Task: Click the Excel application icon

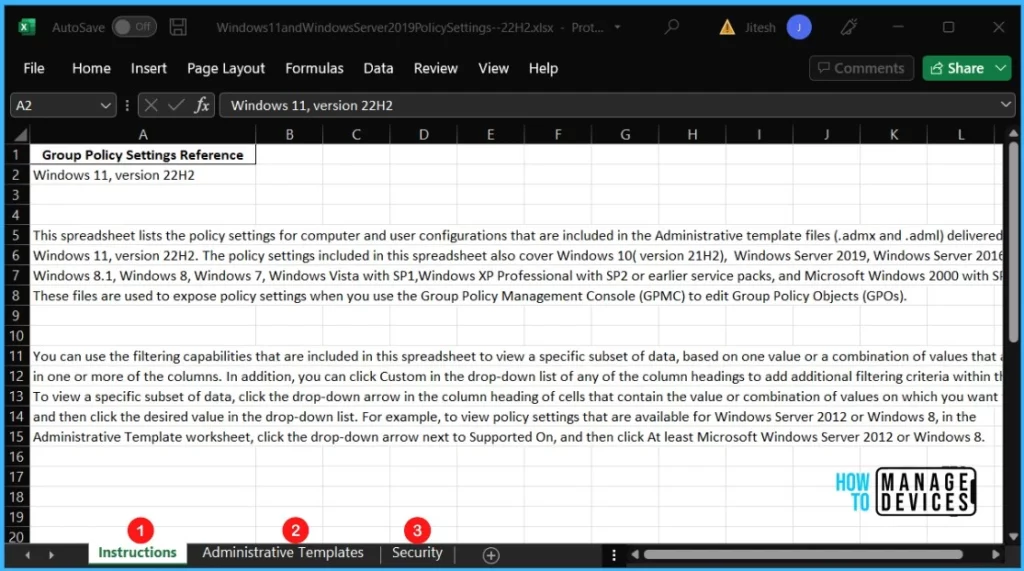Action: (x=27, y=27)
